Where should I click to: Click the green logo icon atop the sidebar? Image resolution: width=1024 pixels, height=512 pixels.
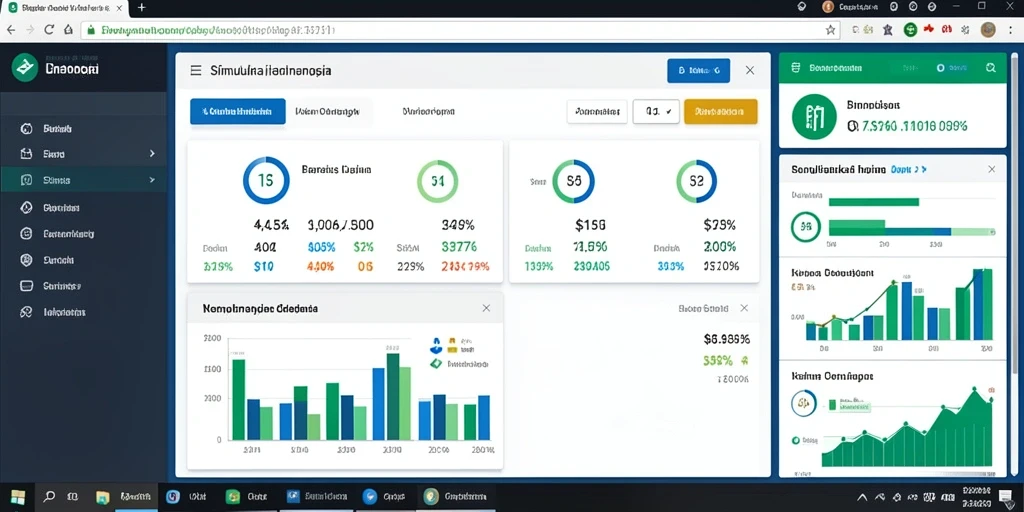pyautogui.click(x=25, y=68)
